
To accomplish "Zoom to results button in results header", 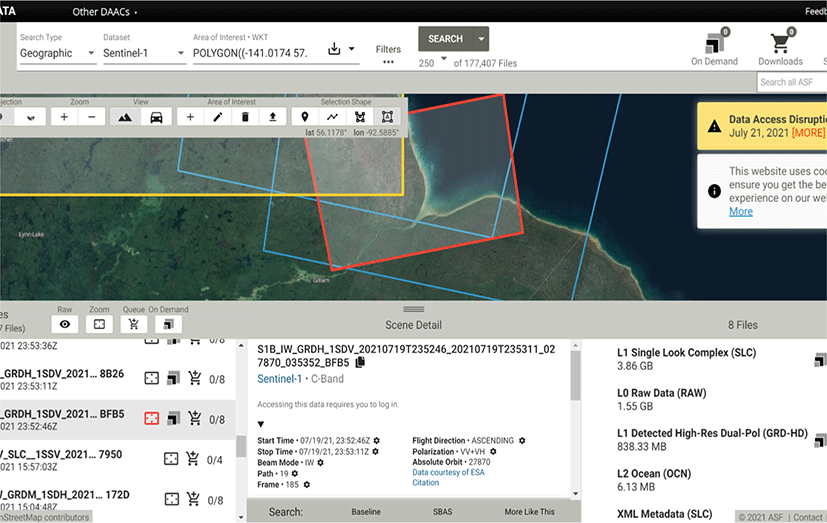I will pyautogui.click(x=99, y=324).
